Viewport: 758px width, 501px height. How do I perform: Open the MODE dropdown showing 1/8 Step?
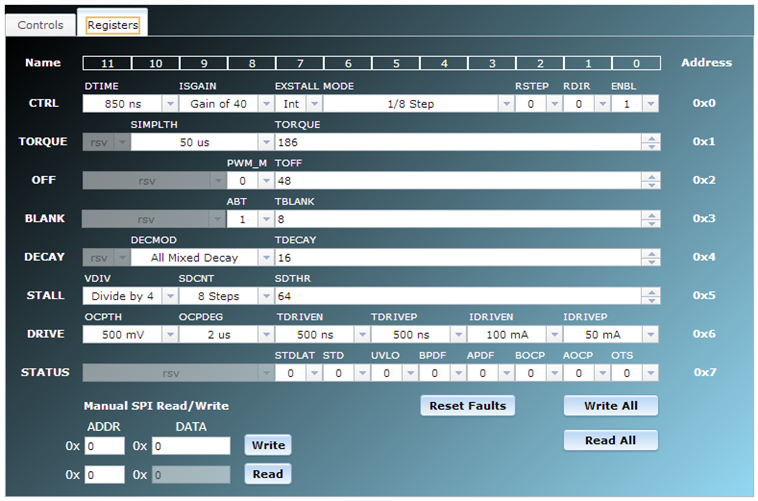418,103
